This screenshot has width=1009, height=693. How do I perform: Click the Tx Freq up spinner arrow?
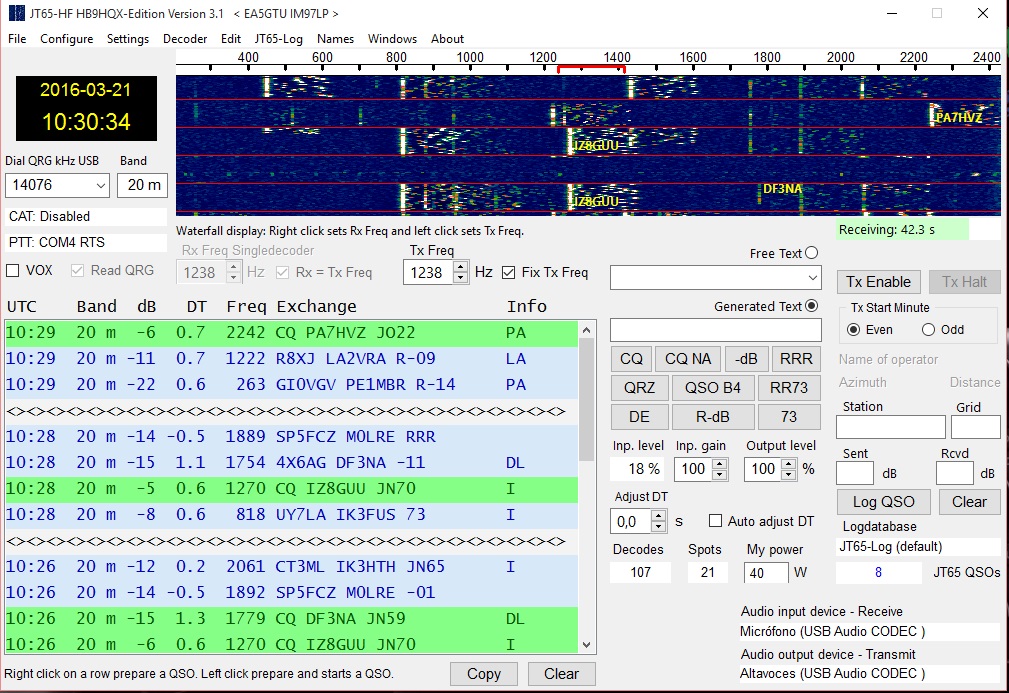[x=460, y=267]
